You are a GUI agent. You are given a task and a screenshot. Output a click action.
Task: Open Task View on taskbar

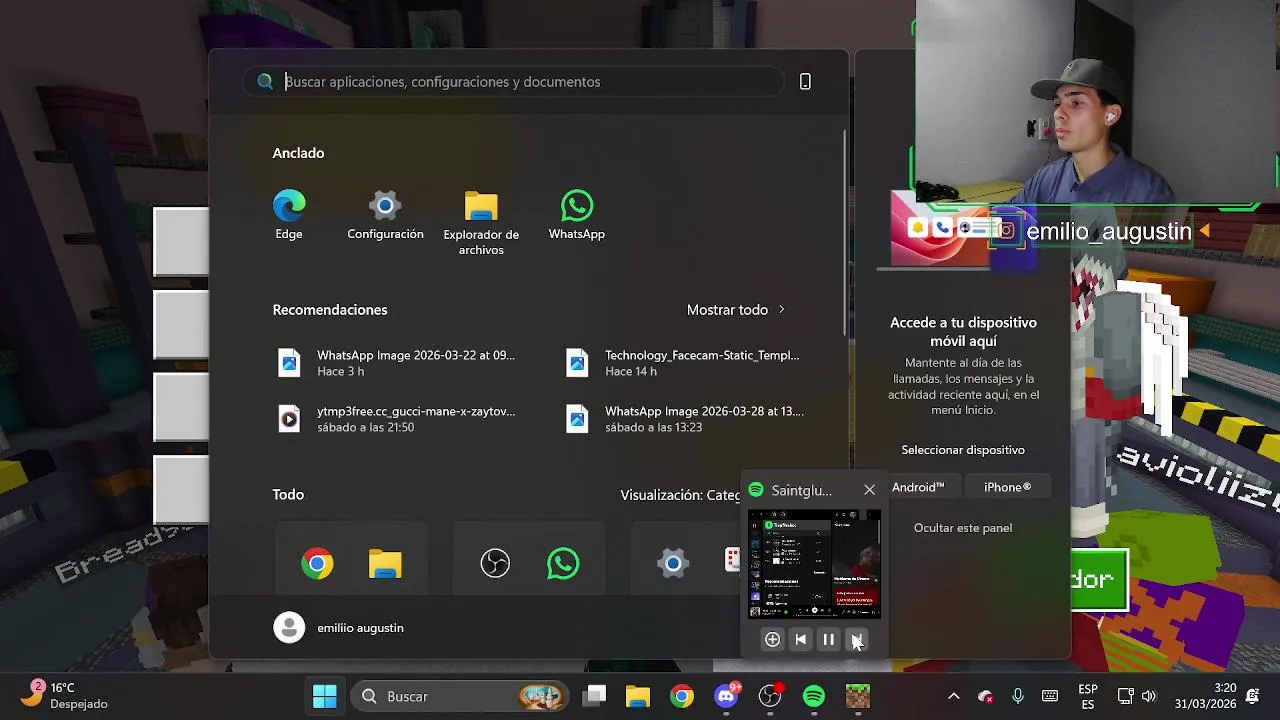click(595, 696)
